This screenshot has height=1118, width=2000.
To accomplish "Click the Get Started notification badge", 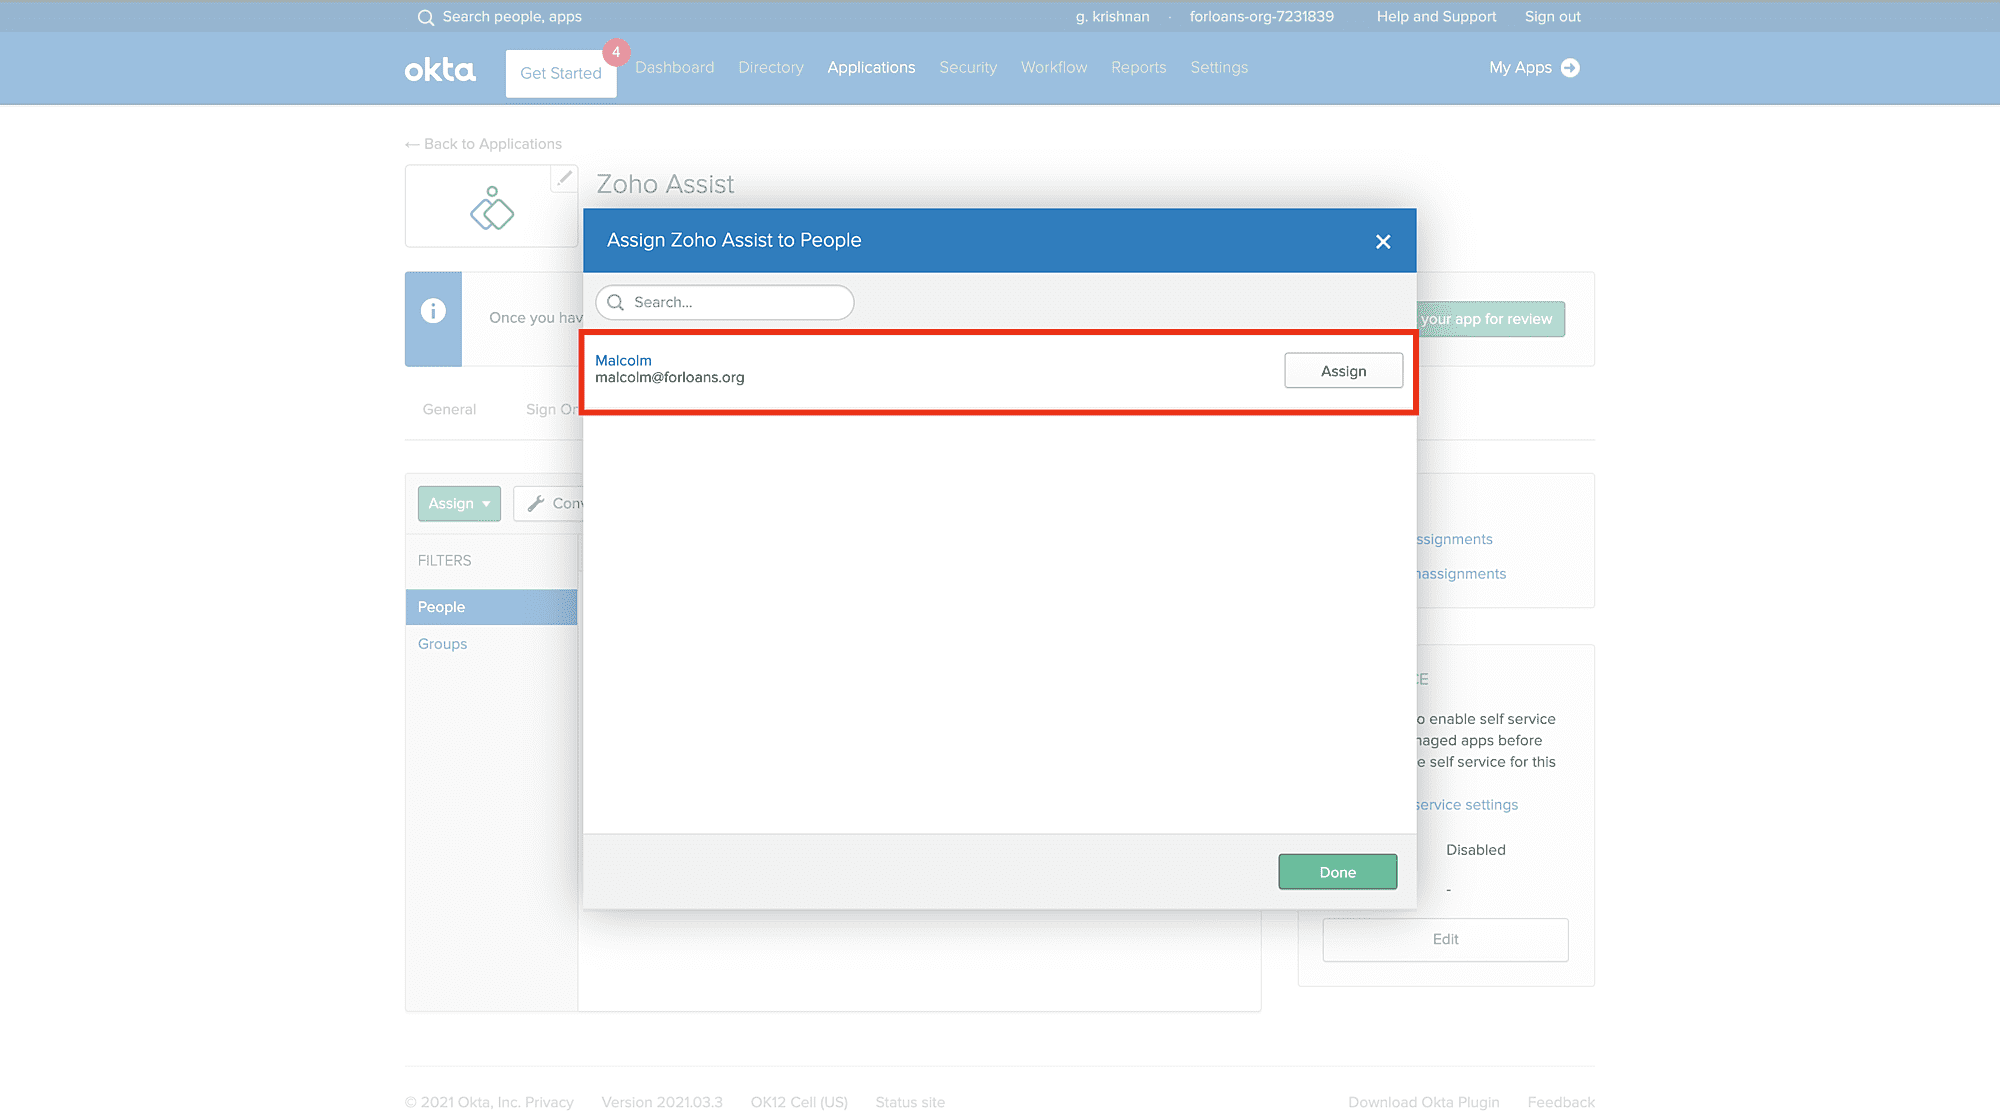I will 616,52.
